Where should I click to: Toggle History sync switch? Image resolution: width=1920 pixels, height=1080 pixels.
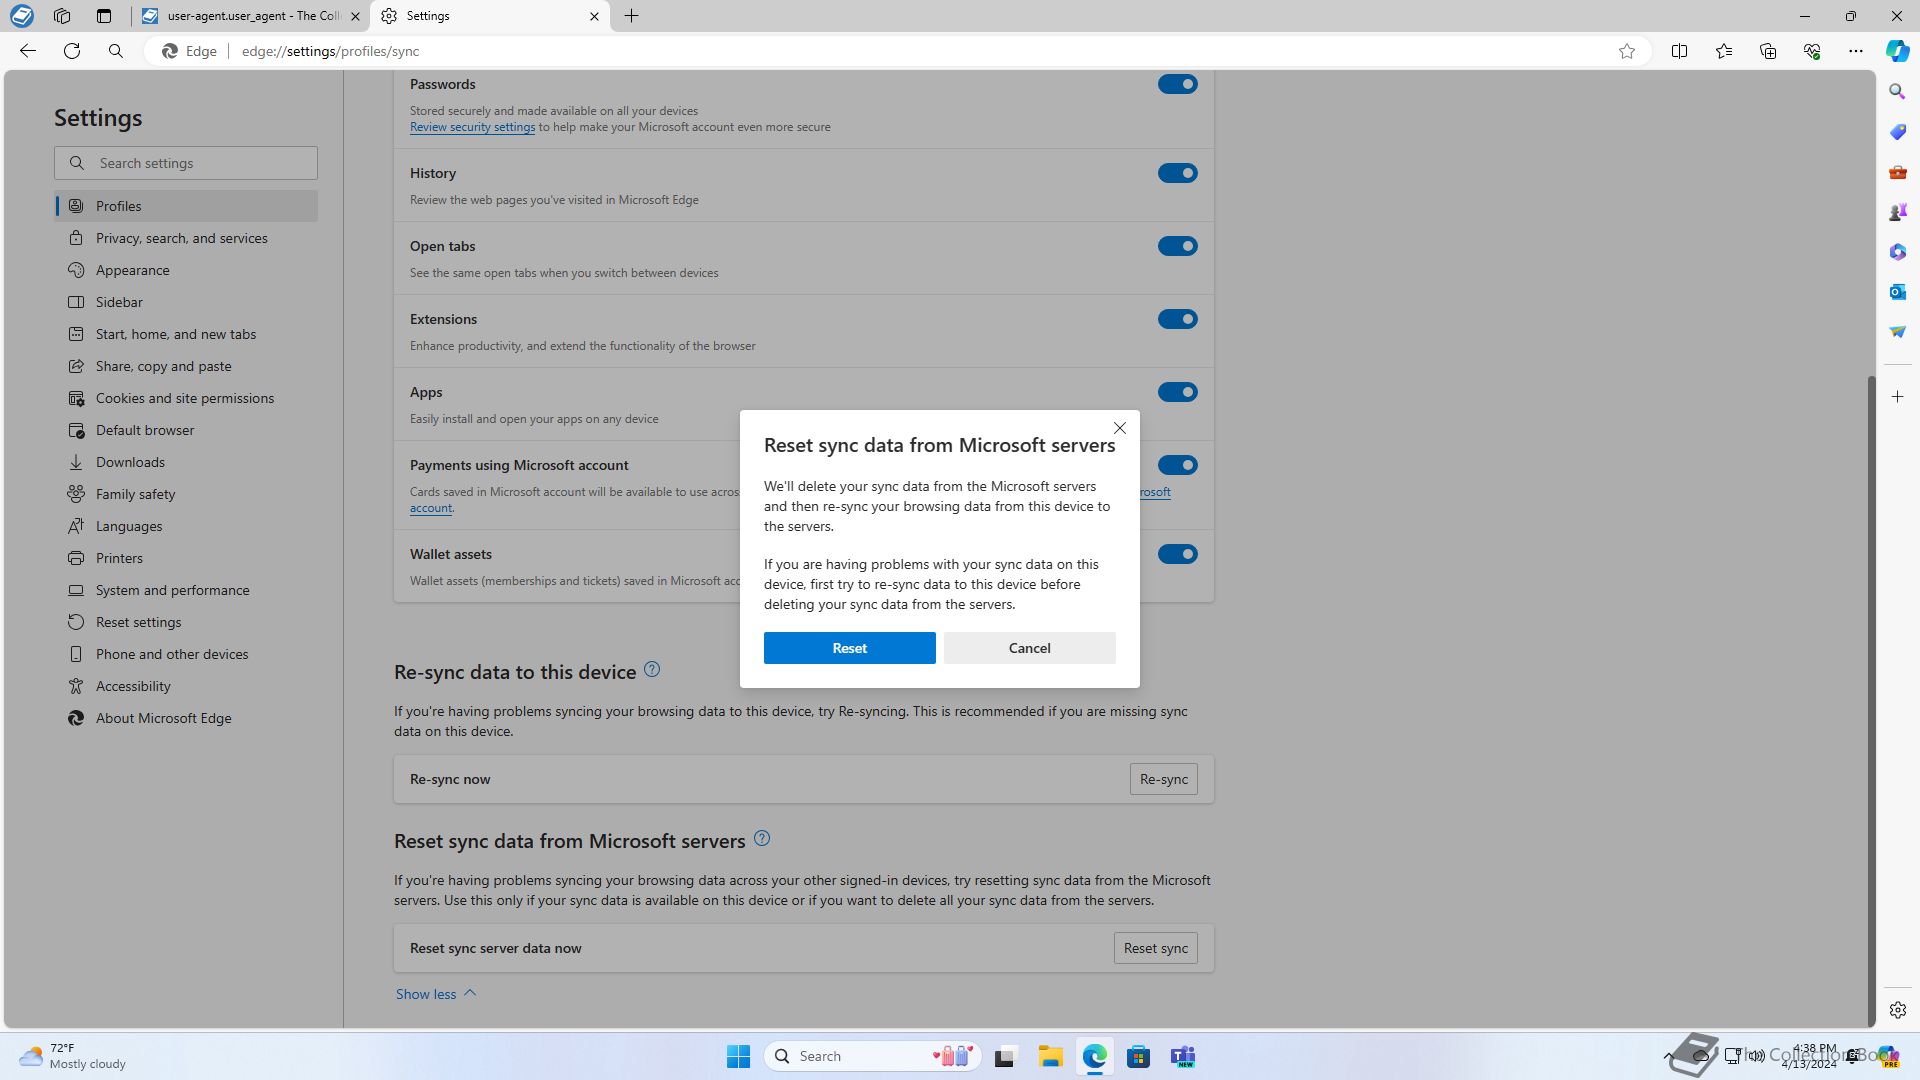[x=1177, y=173]
